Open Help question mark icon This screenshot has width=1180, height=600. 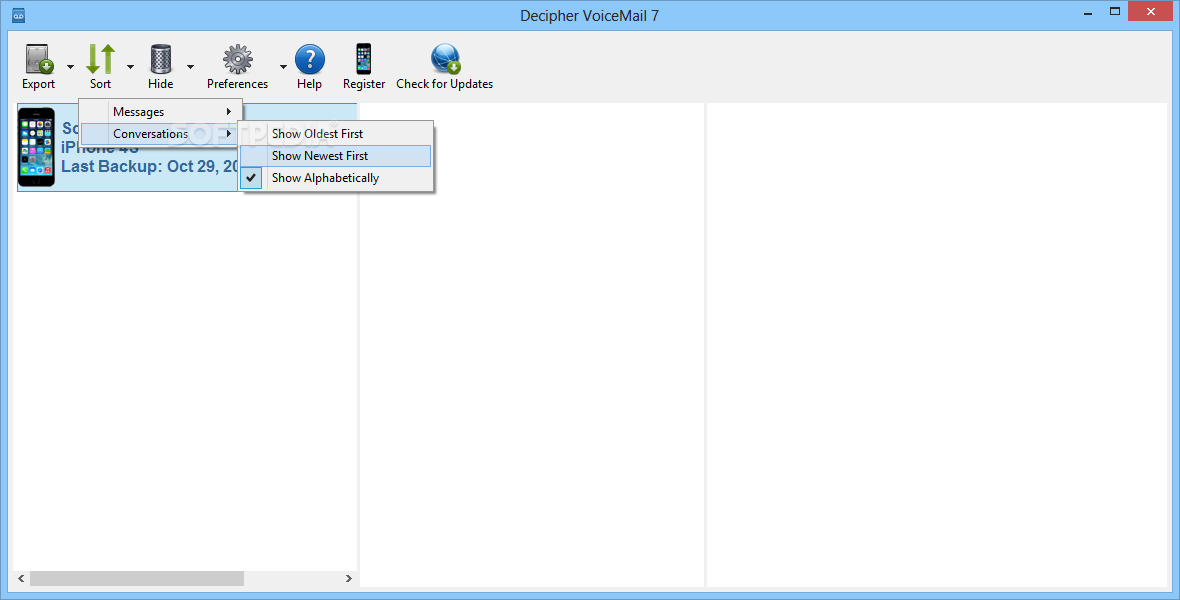click(309, 59)
